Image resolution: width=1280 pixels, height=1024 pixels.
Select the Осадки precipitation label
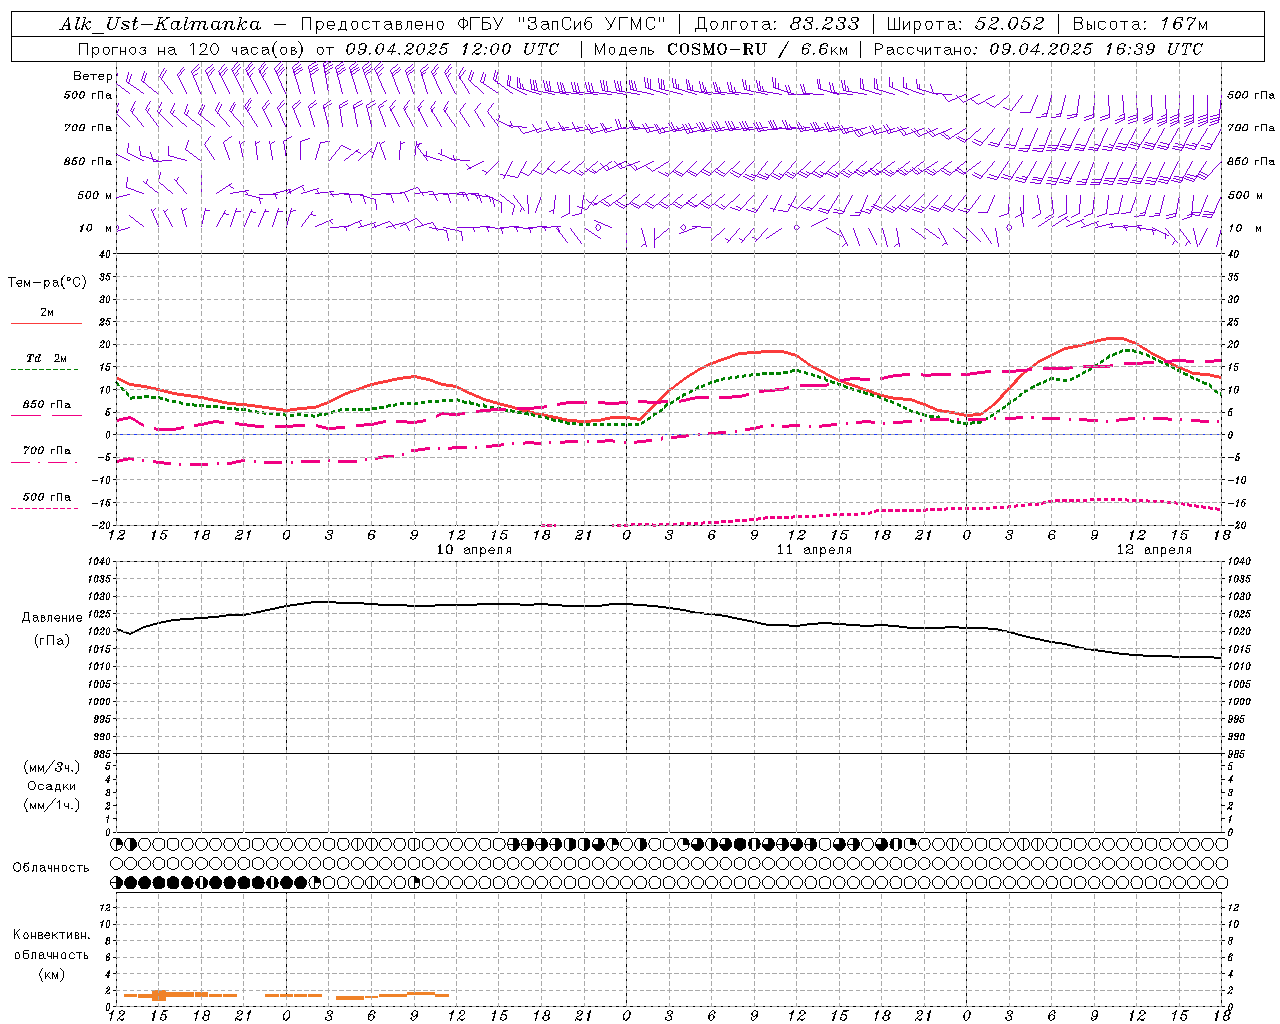click(52, 786)
